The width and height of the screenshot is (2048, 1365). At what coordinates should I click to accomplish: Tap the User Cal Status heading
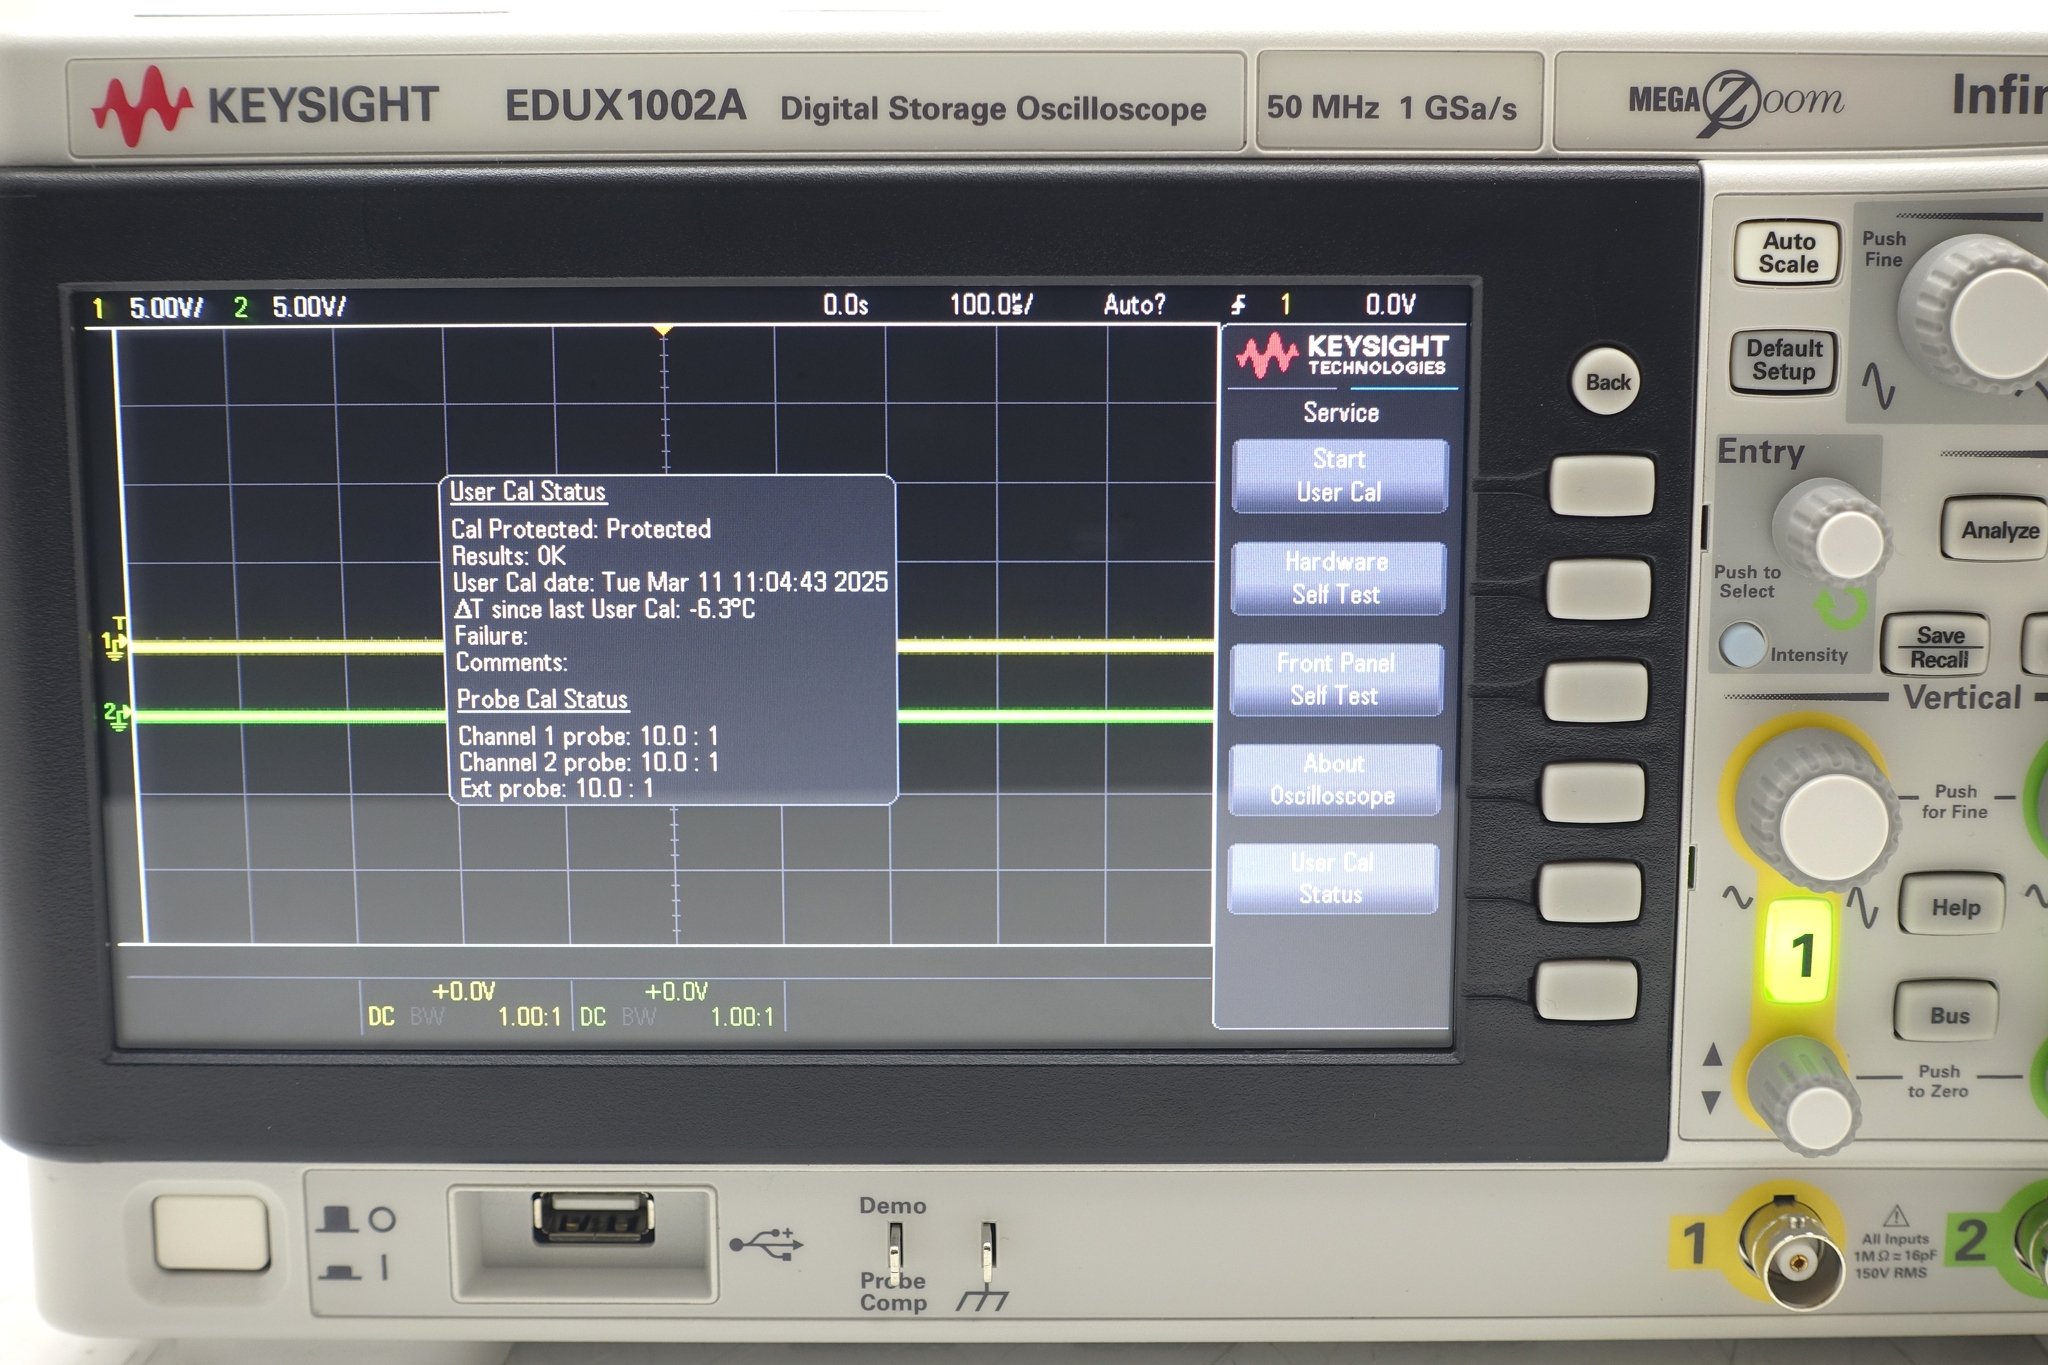pos(528,491)
